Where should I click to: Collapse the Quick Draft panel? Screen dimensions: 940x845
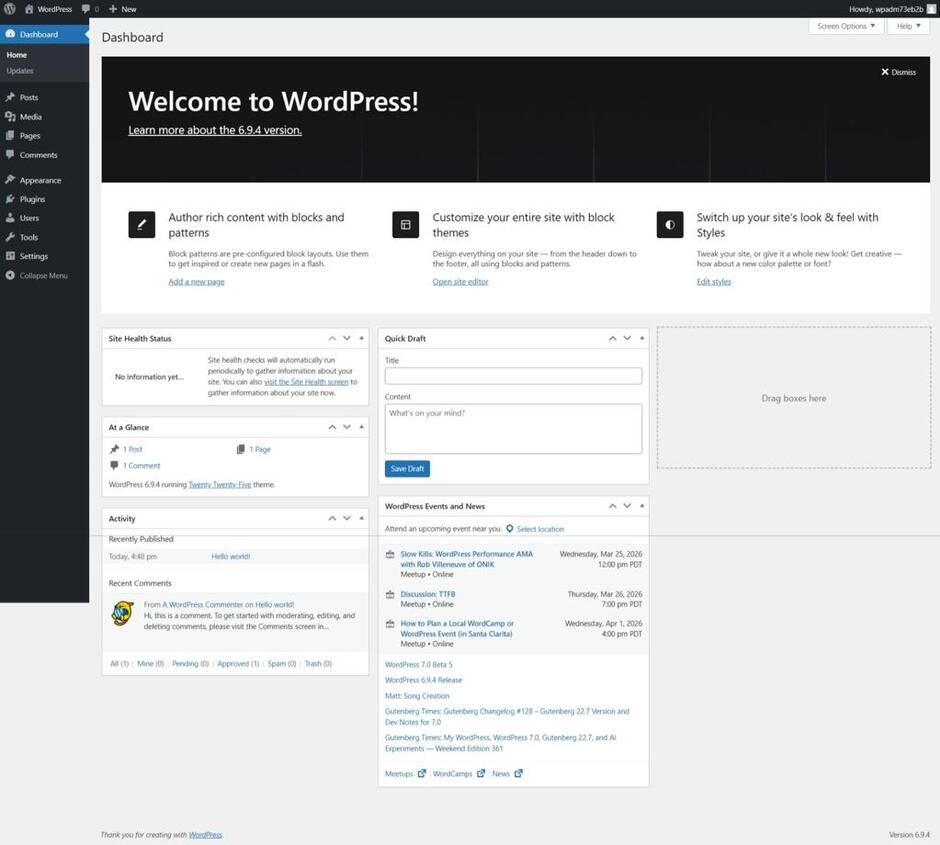642,339
